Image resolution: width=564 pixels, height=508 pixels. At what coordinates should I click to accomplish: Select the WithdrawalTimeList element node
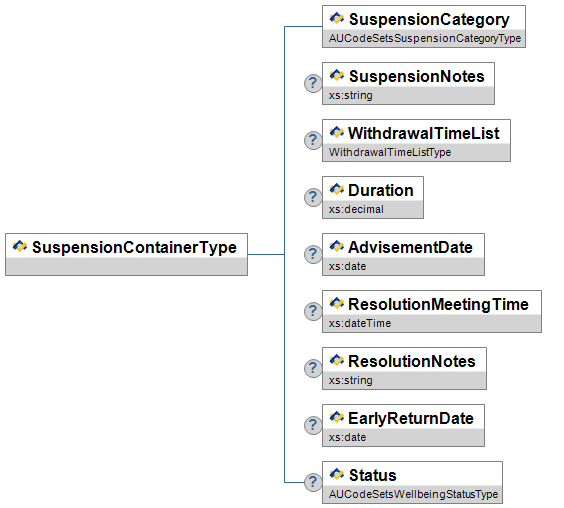click(x=416, y=140)
